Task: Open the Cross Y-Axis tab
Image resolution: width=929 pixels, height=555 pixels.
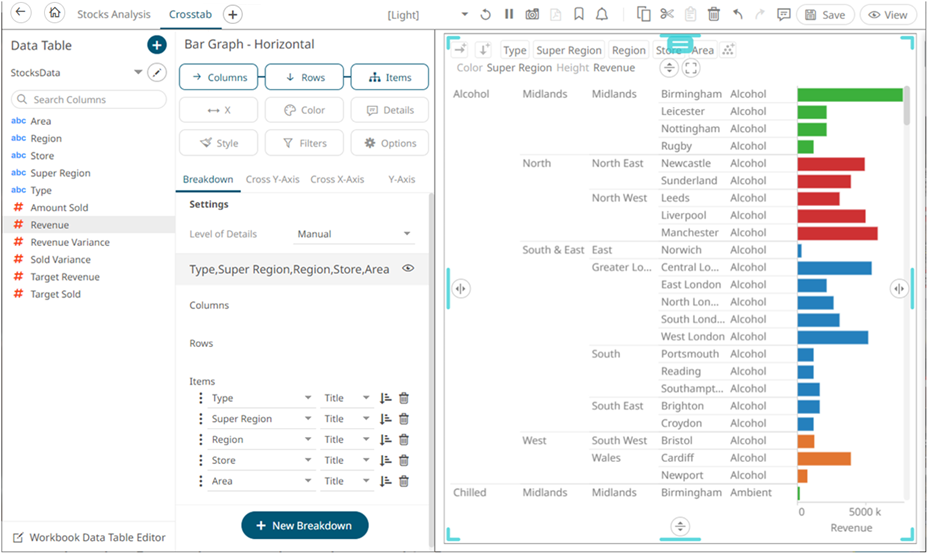Action: click(x=273, y=179)
